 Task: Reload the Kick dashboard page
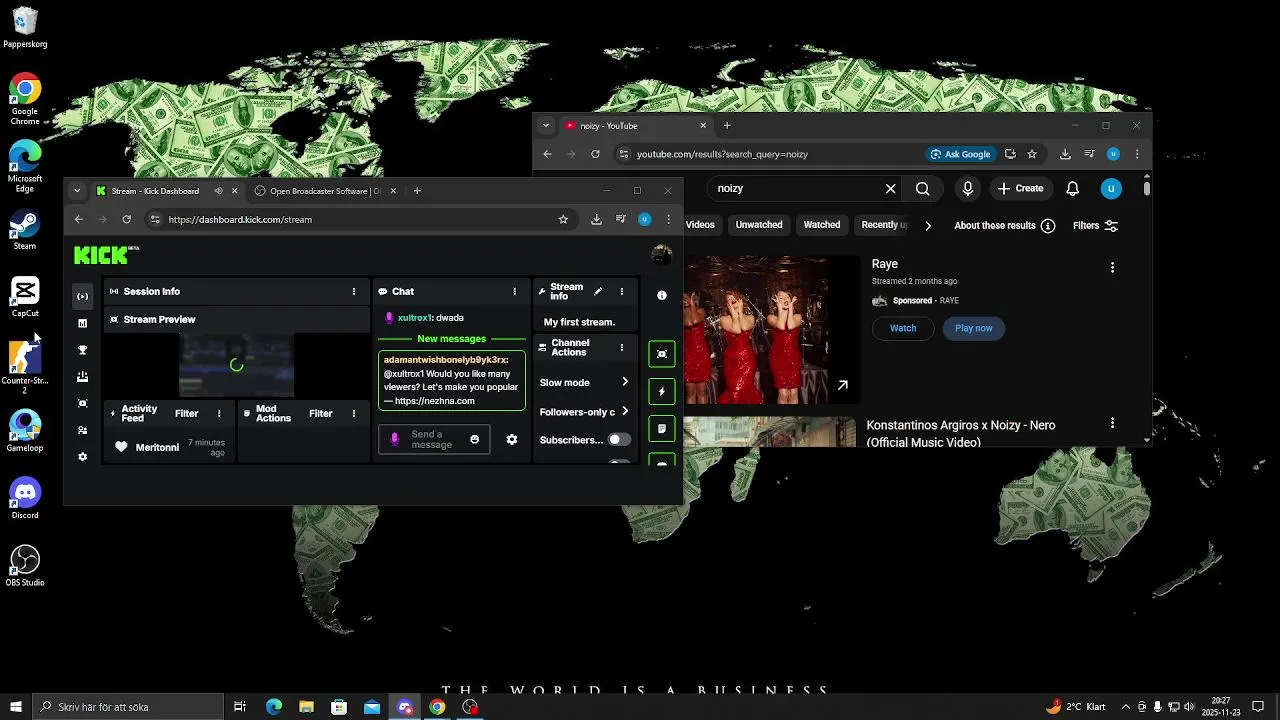click(x=126, y=219)
